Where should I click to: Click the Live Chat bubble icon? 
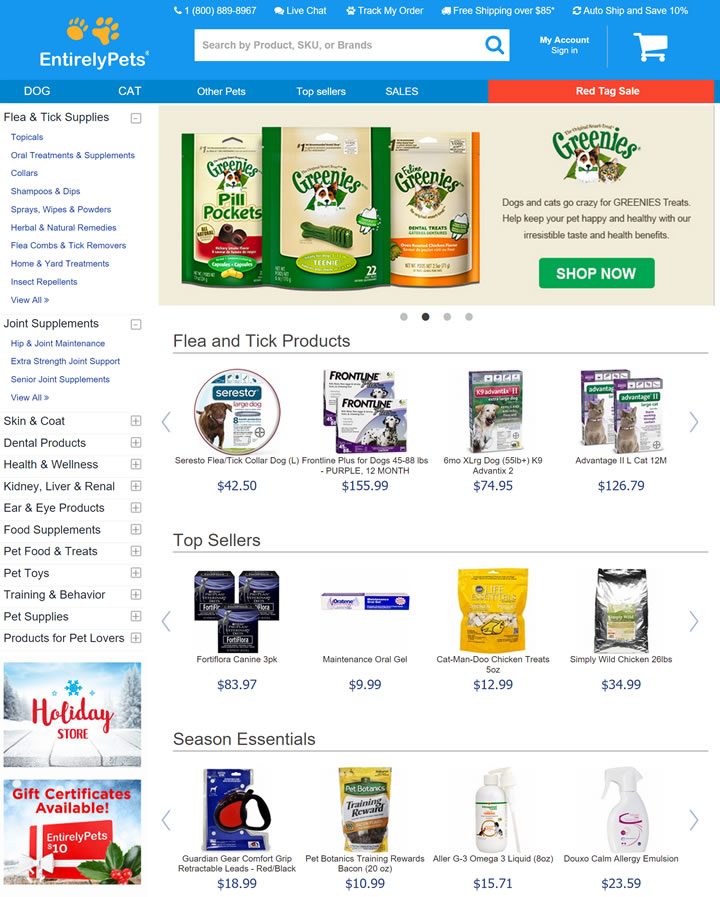[x=279, y=11]
